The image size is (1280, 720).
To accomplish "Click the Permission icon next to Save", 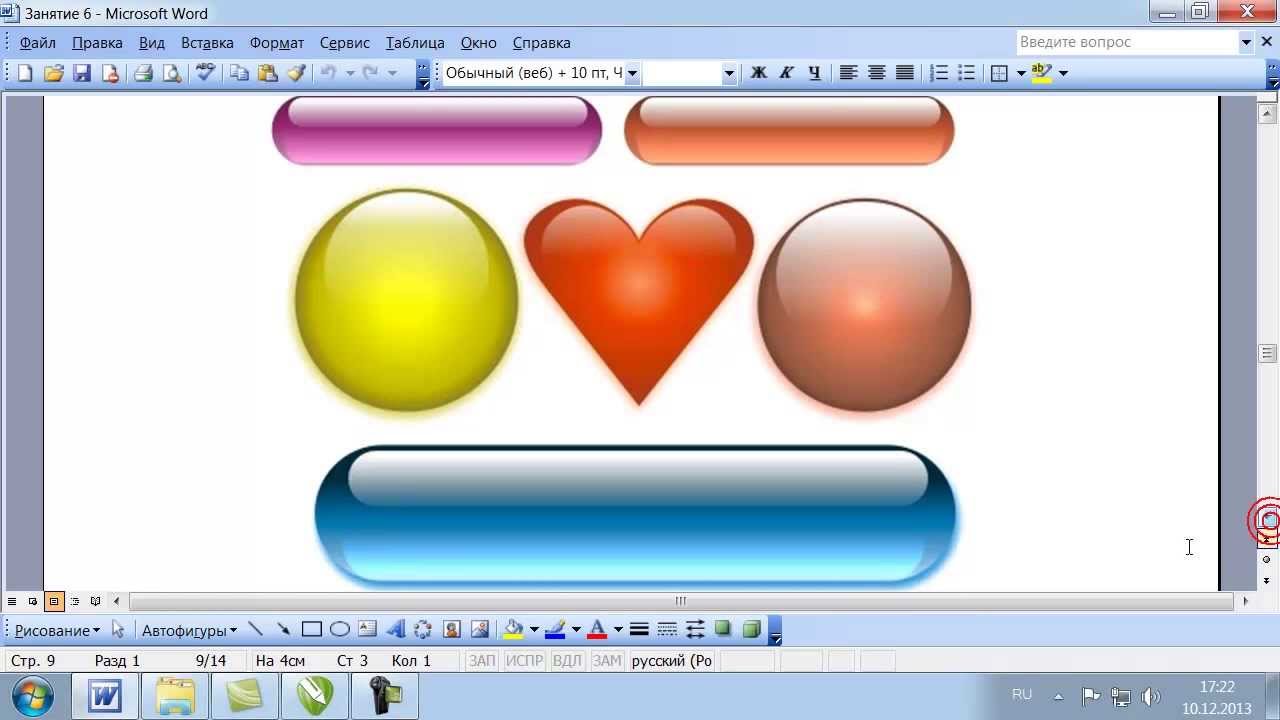I will tap(110, 73).
